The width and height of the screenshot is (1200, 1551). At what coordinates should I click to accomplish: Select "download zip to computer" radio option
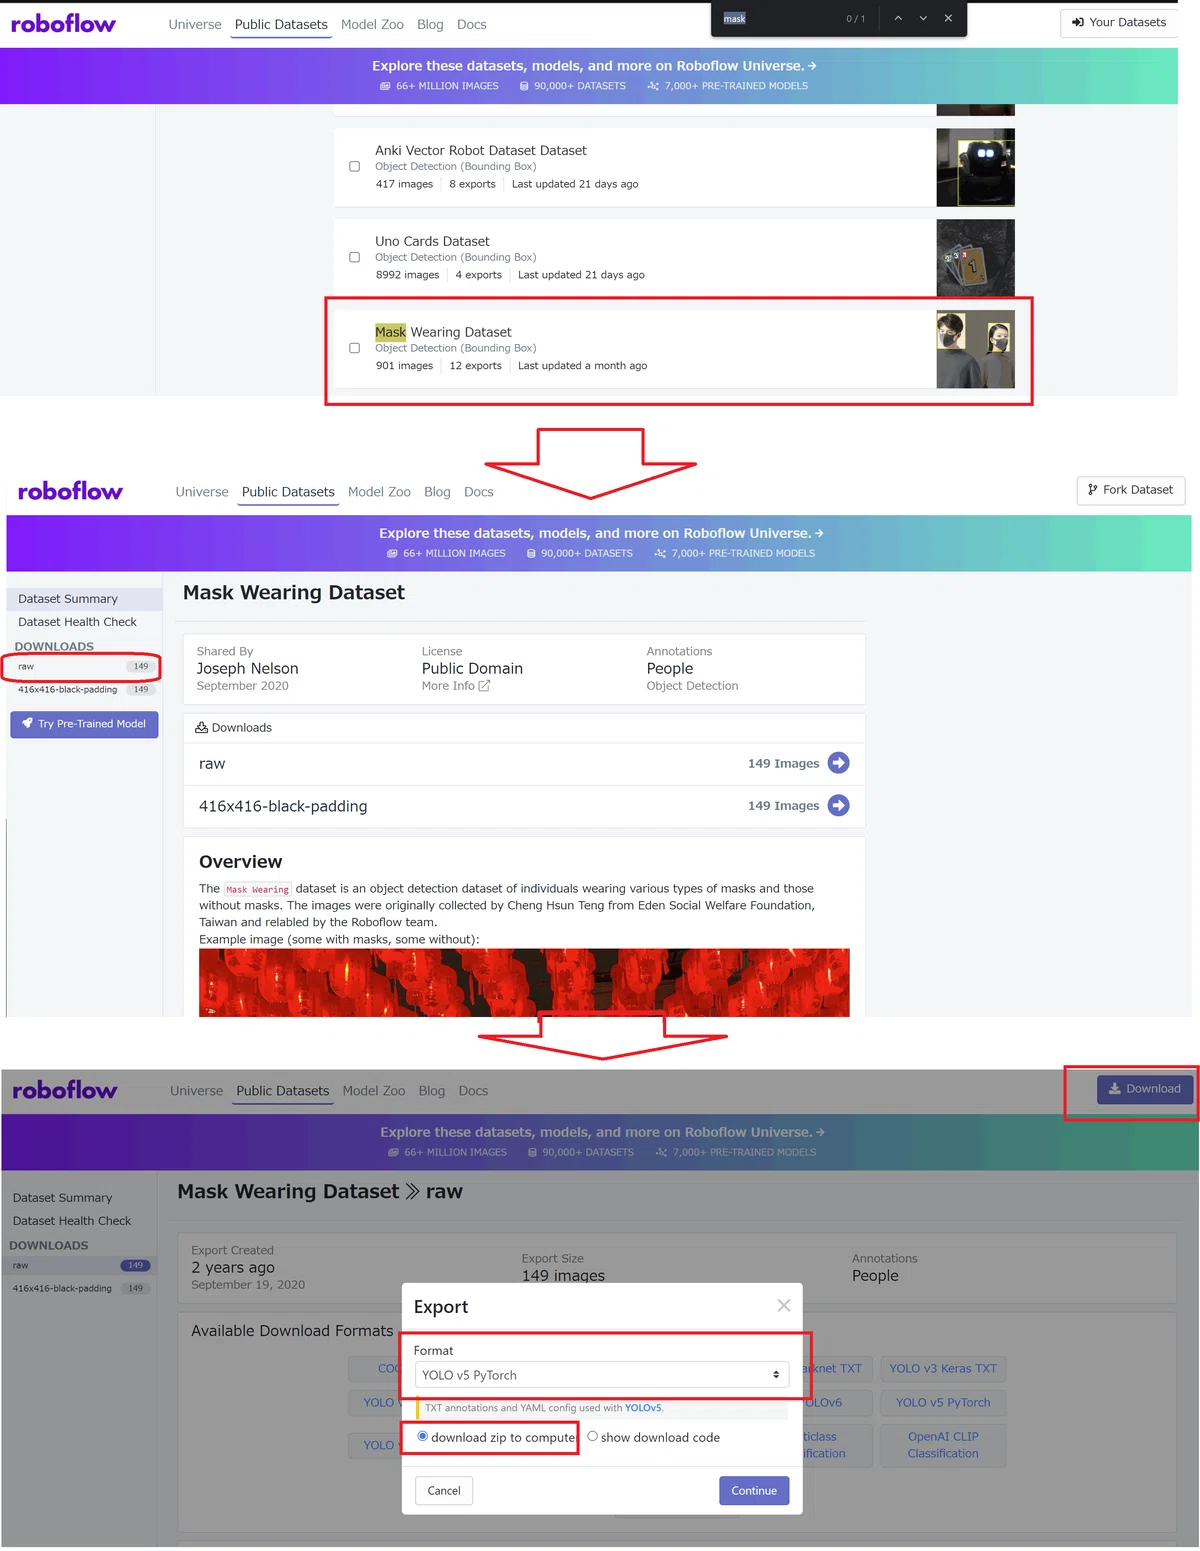click(x=422, y=1437)
